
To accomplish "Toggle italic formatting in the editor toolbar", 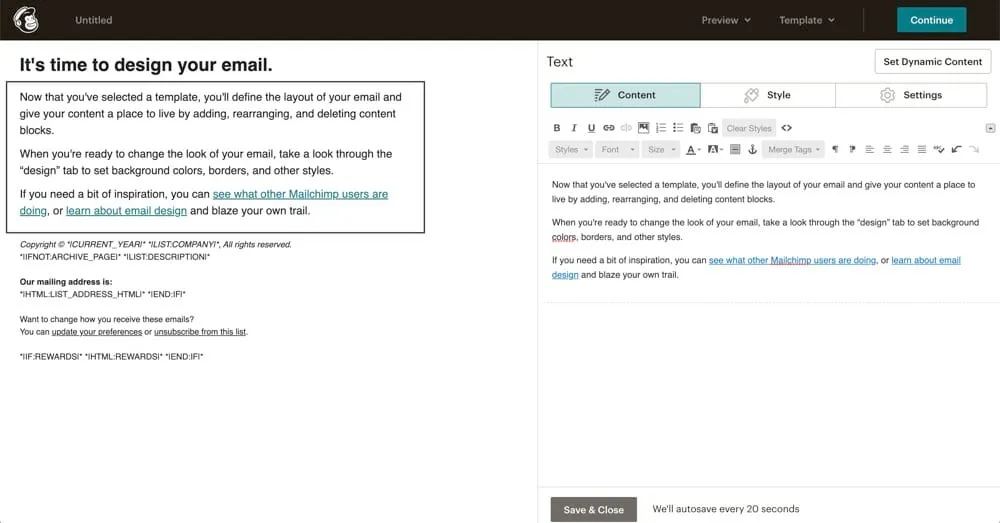I will click(x=574, y=128).
